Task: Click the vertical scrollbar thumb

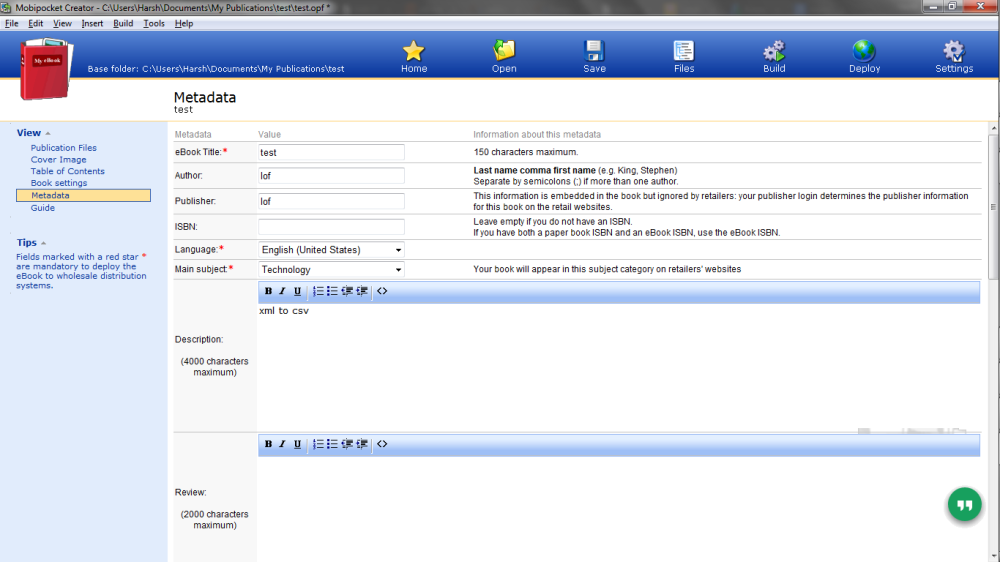Action: [994, 207]
